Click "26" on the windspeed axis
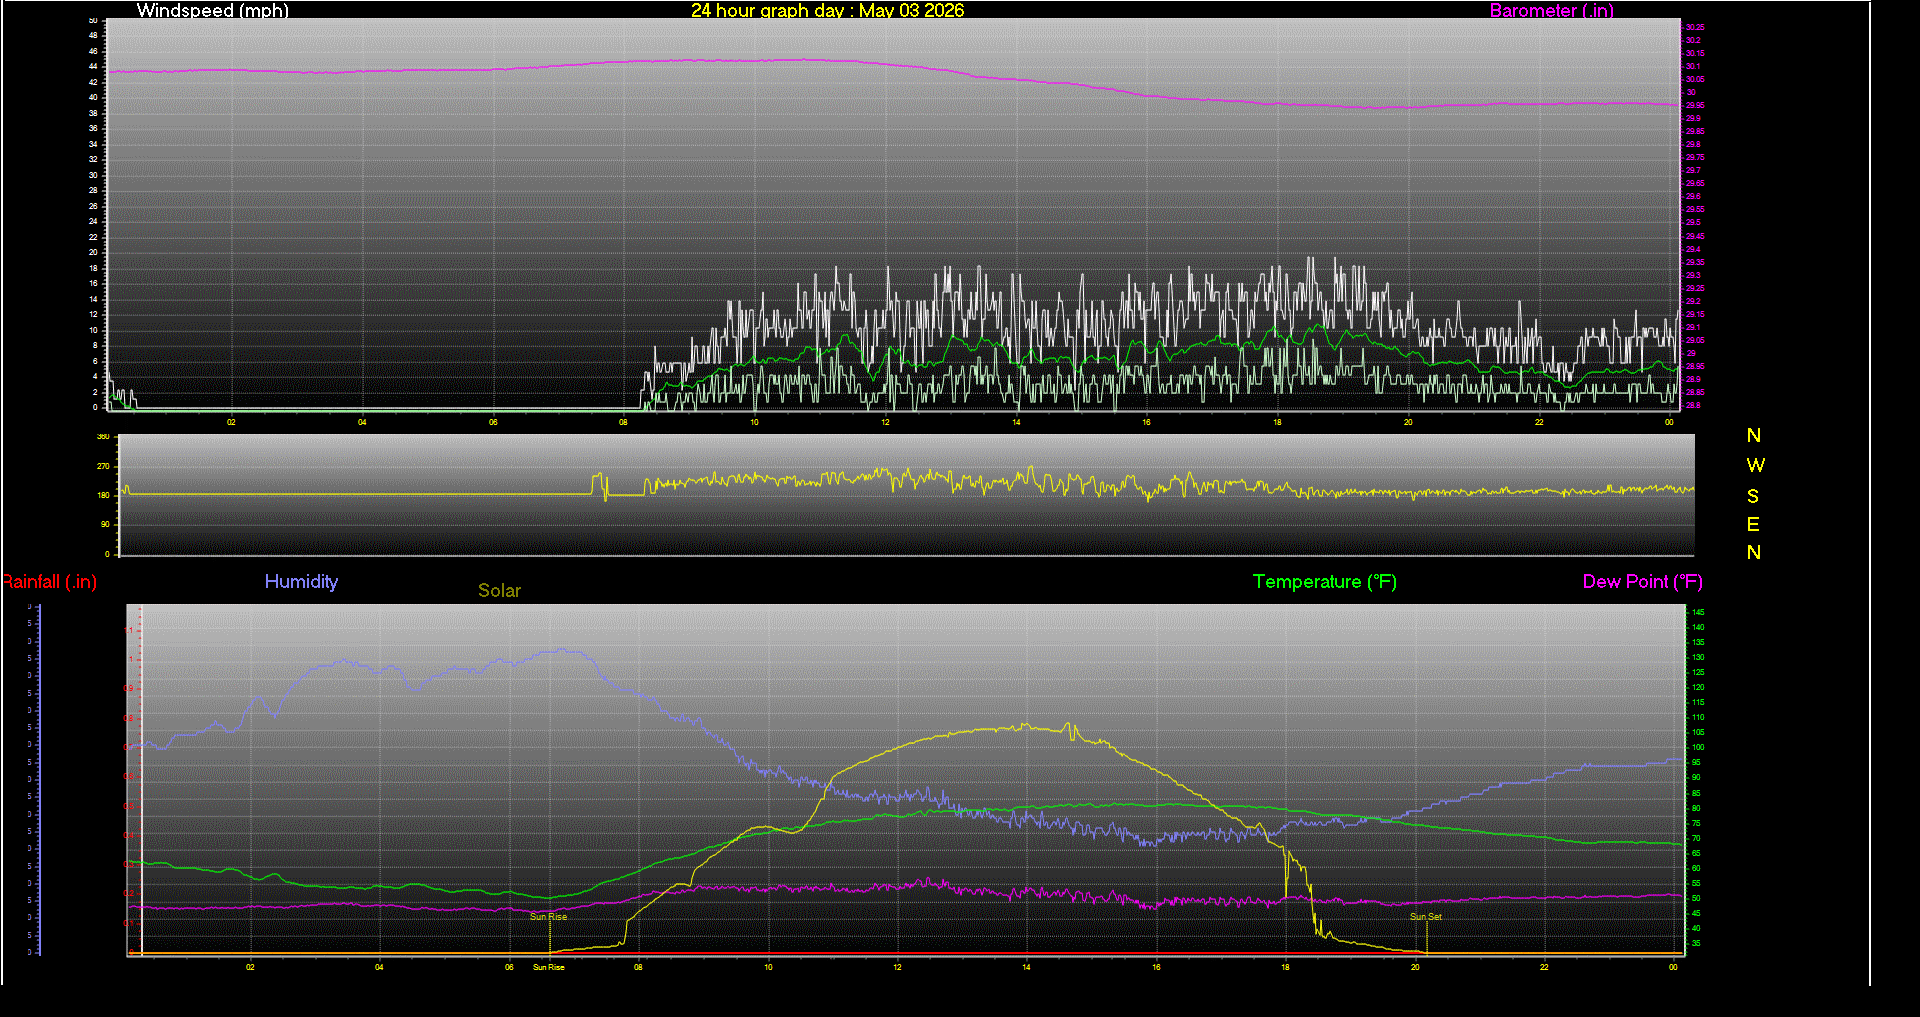This screenshot has height=1017, width=1920. coord(93,206)
